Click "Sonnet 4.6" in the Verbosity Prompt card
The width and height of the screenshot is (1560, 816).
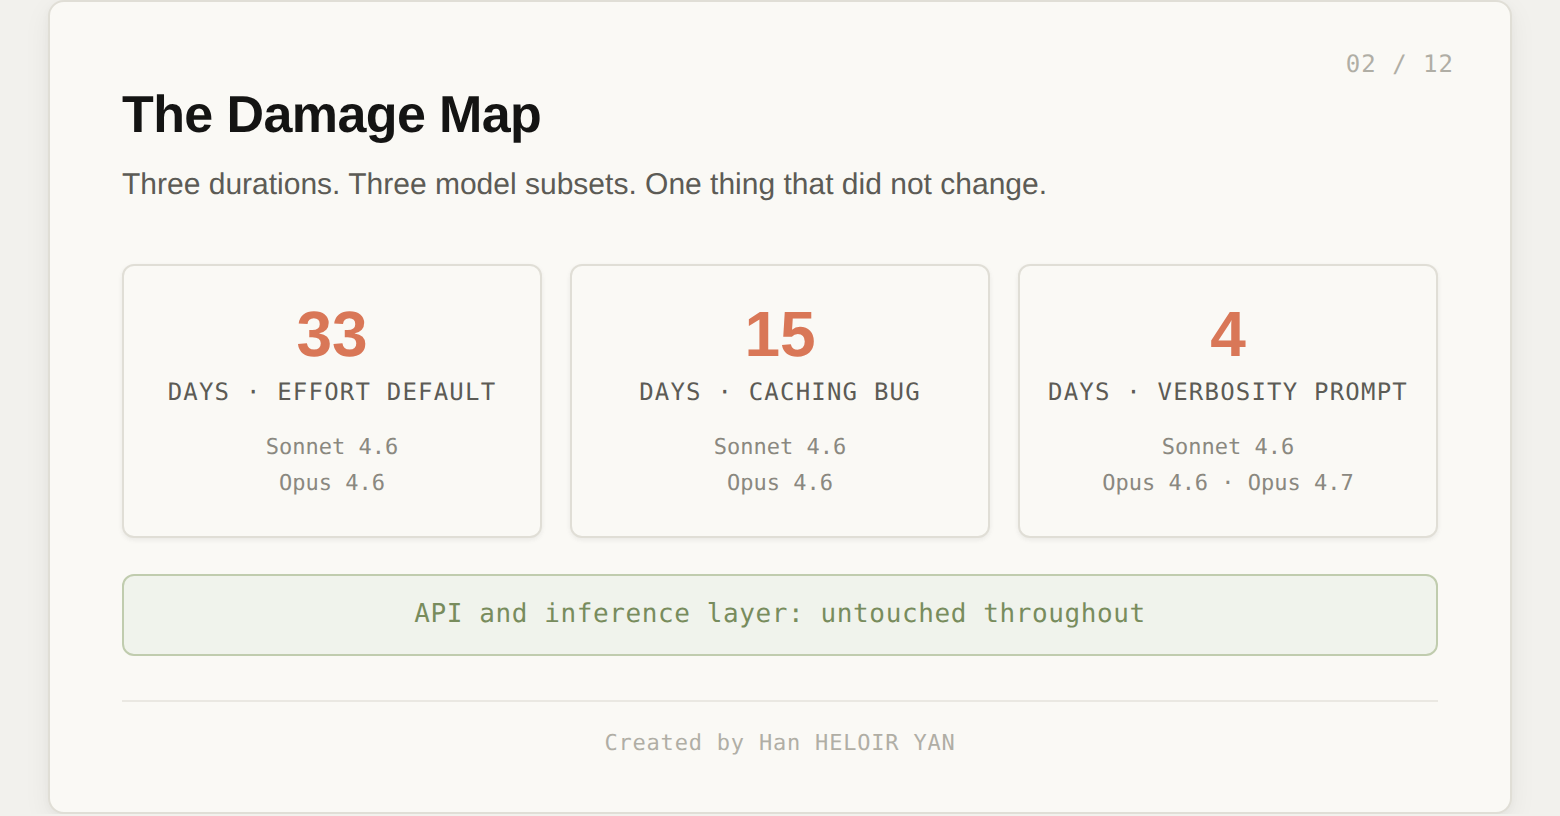click(1228, 447)
